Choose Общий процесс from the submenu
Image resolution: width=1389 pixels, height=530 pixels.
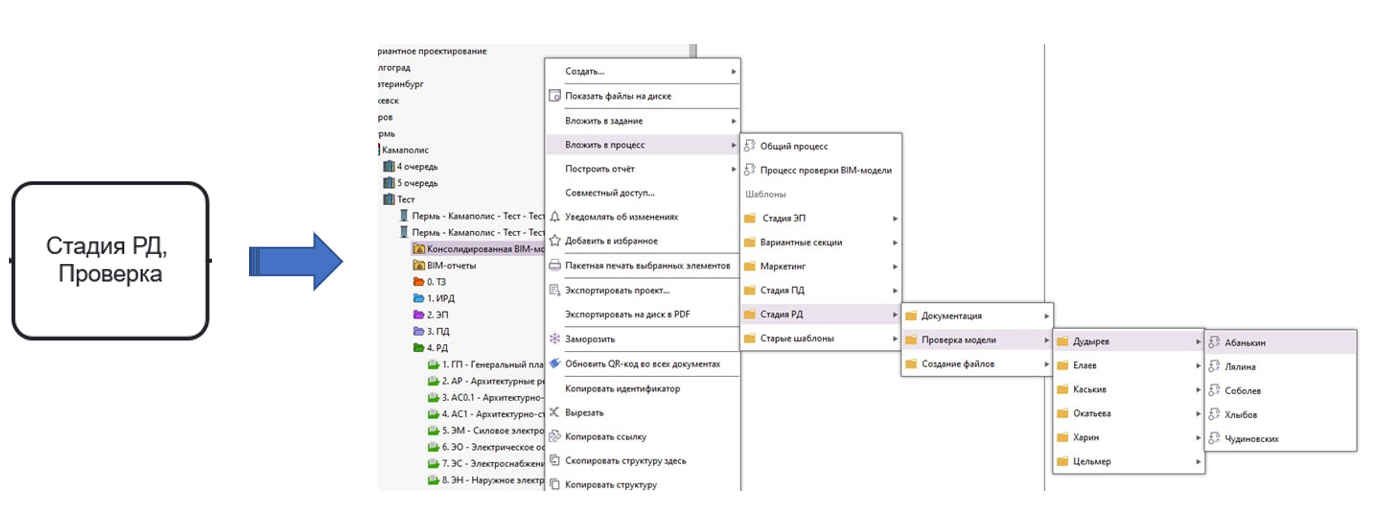point(794,146)
